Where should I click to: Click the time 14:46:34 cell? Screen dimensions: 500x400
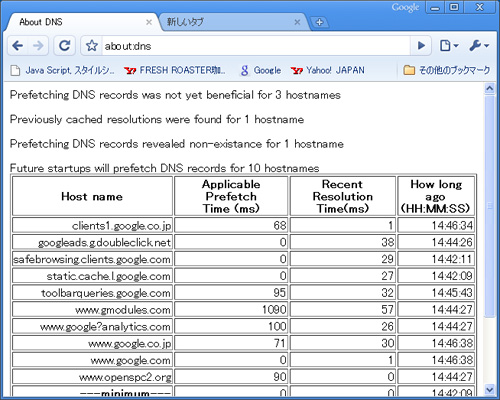click(436, 225)
